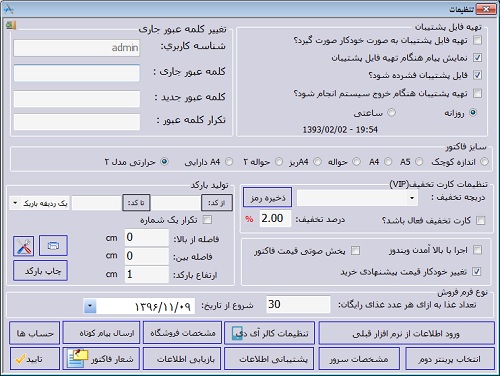Click the tools settings icon beside printer
Viewport: 500px width, 376px height.
pyautogui.click(x=24, y=246)
